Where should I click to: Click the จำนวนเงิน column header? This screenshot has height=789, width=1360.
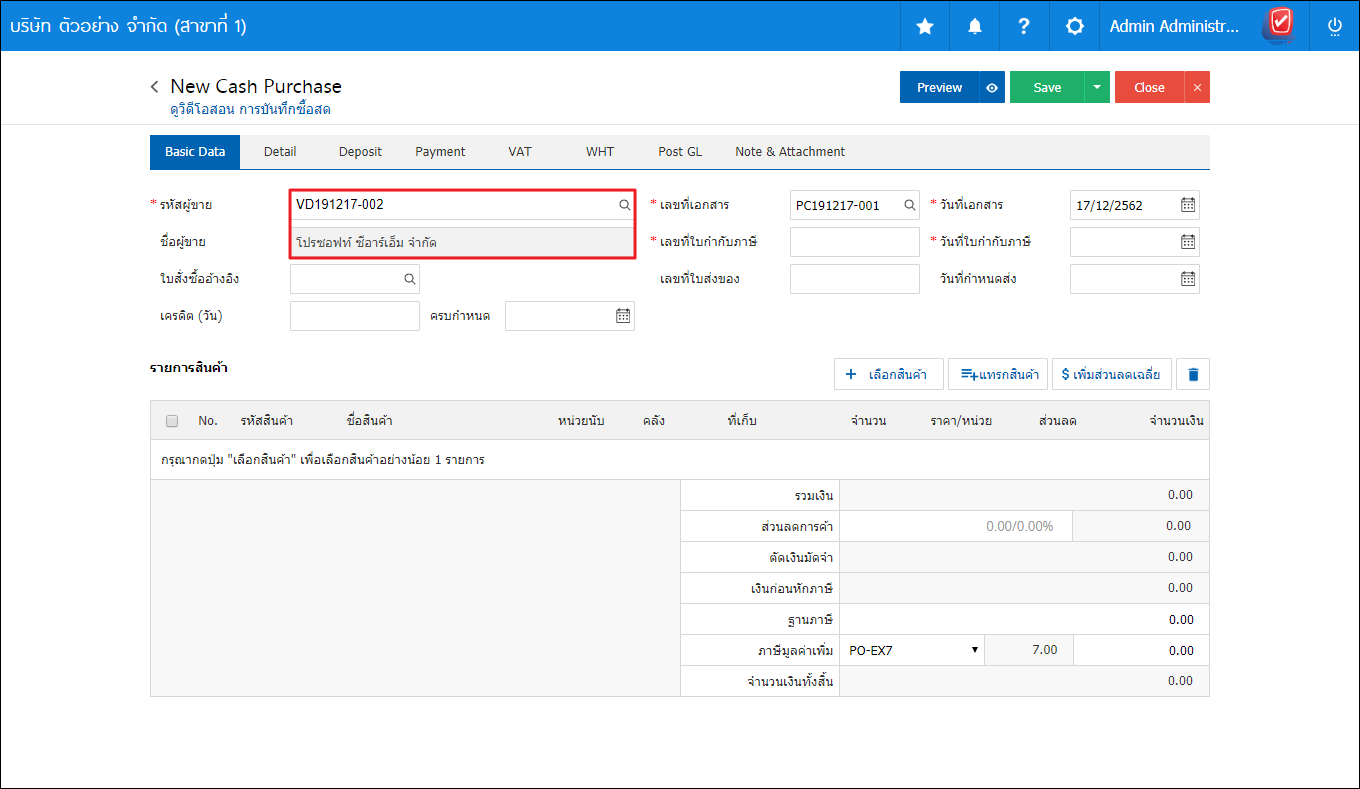click(1176, 421)
